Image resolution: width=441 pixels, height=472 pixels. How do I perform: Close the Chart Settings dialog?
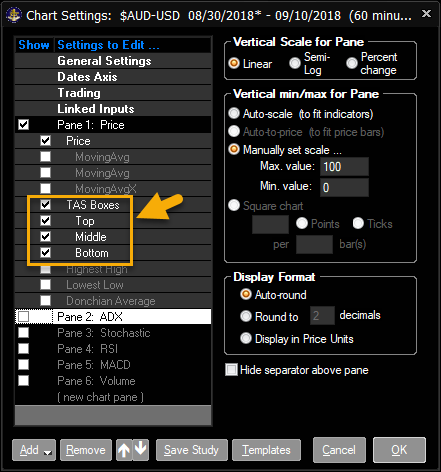[426, 14]
